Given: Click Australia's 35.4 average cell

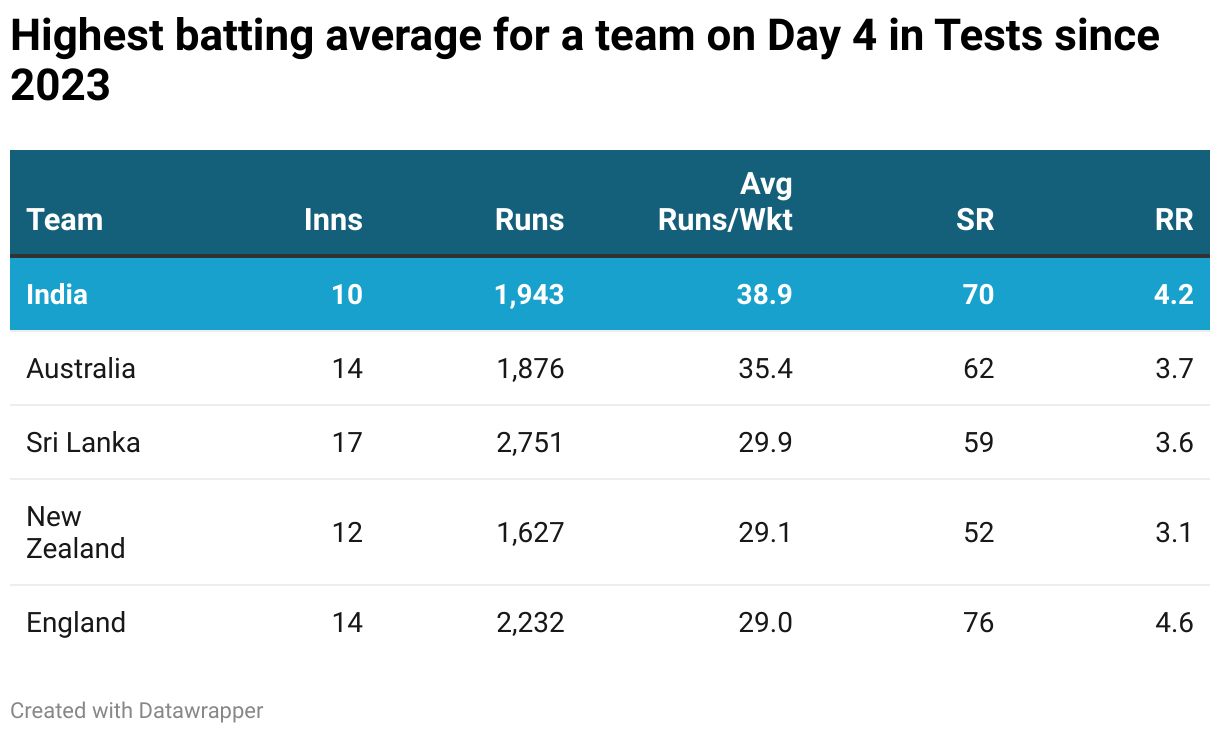Looking at the screenshot, I should tap(765, 368).
